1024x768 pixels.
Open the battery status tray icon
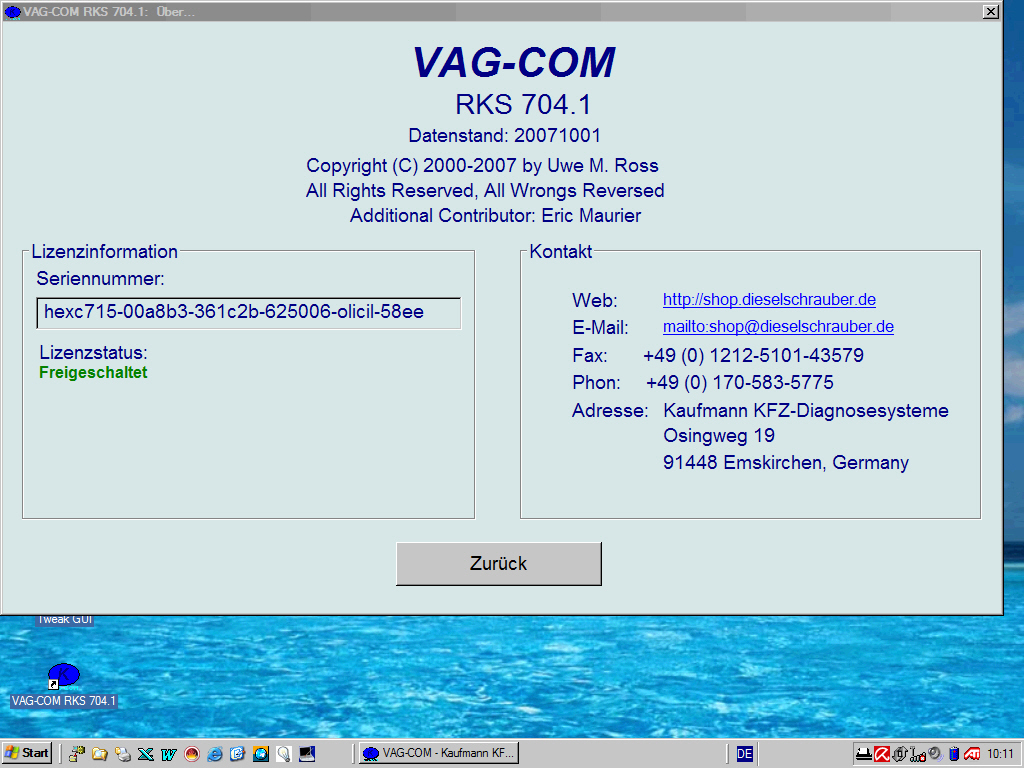coord(954,754)
